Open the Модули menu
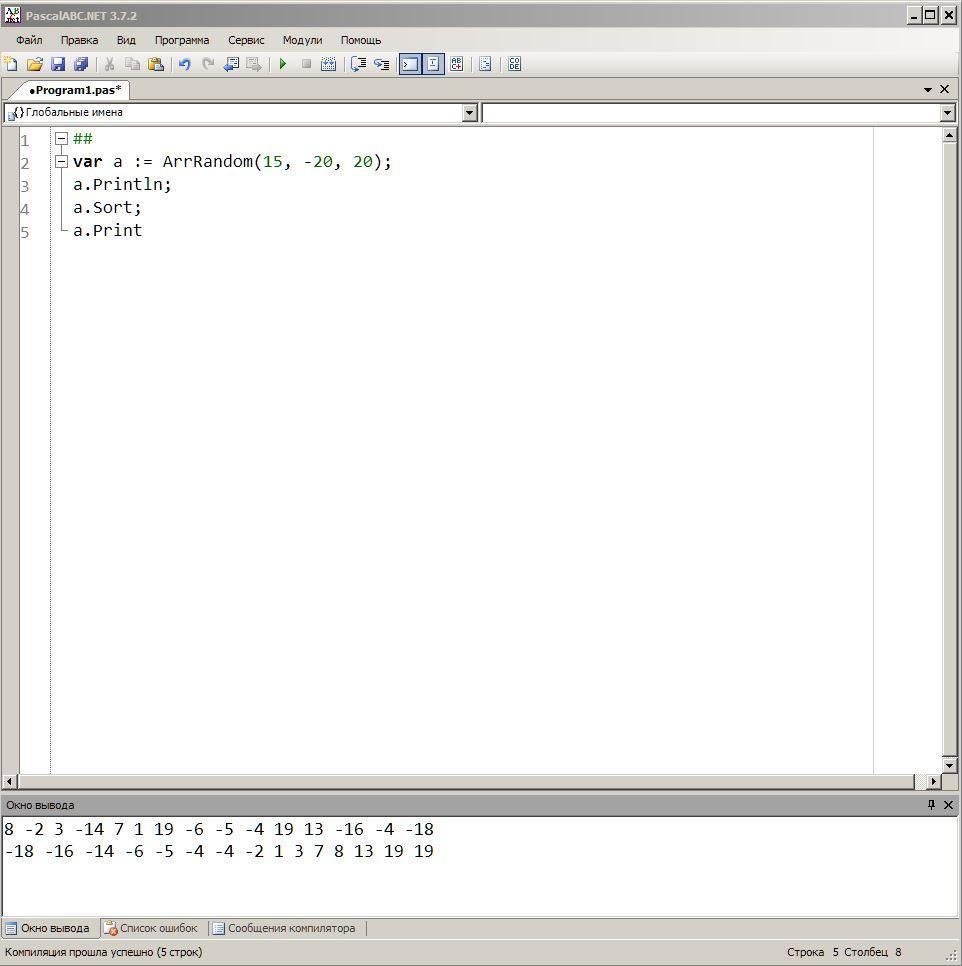962x966 pixels. coord(302,40)
